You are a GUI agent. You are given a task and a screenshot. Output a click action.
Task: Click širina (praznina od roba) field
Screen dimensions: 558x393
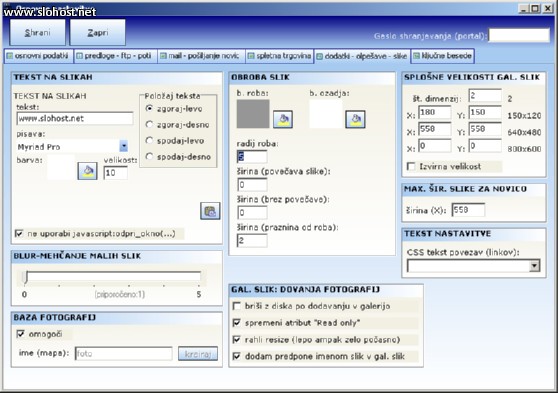click(252, 241)
